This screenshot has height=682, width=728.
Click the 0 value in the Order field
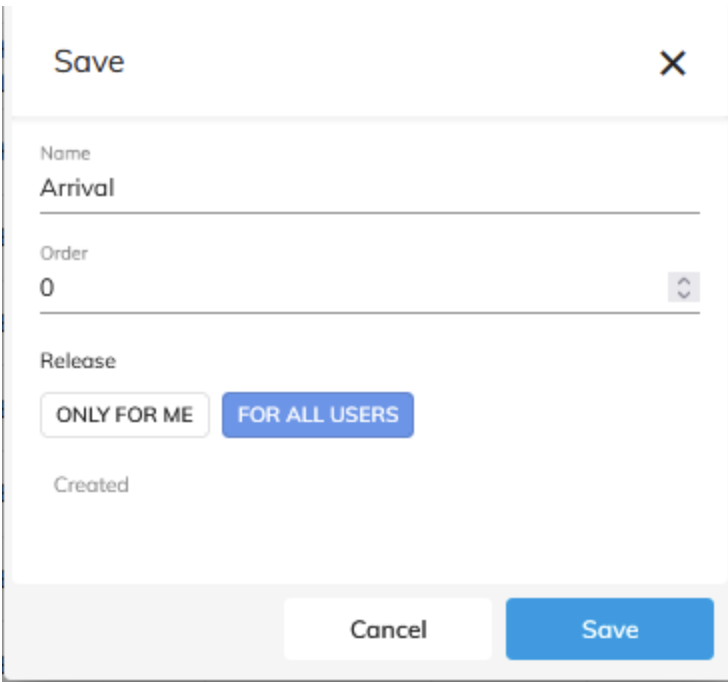47,288
